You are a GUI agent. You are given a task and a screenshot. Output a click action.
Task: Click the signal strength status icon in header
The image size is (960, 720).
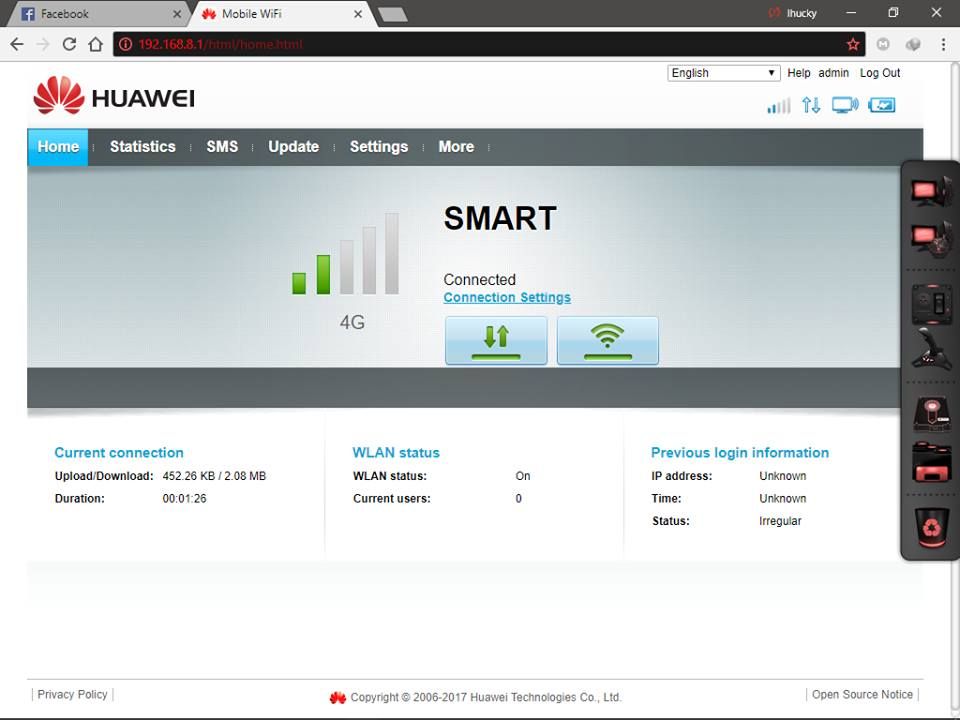[x=779, y=105]
